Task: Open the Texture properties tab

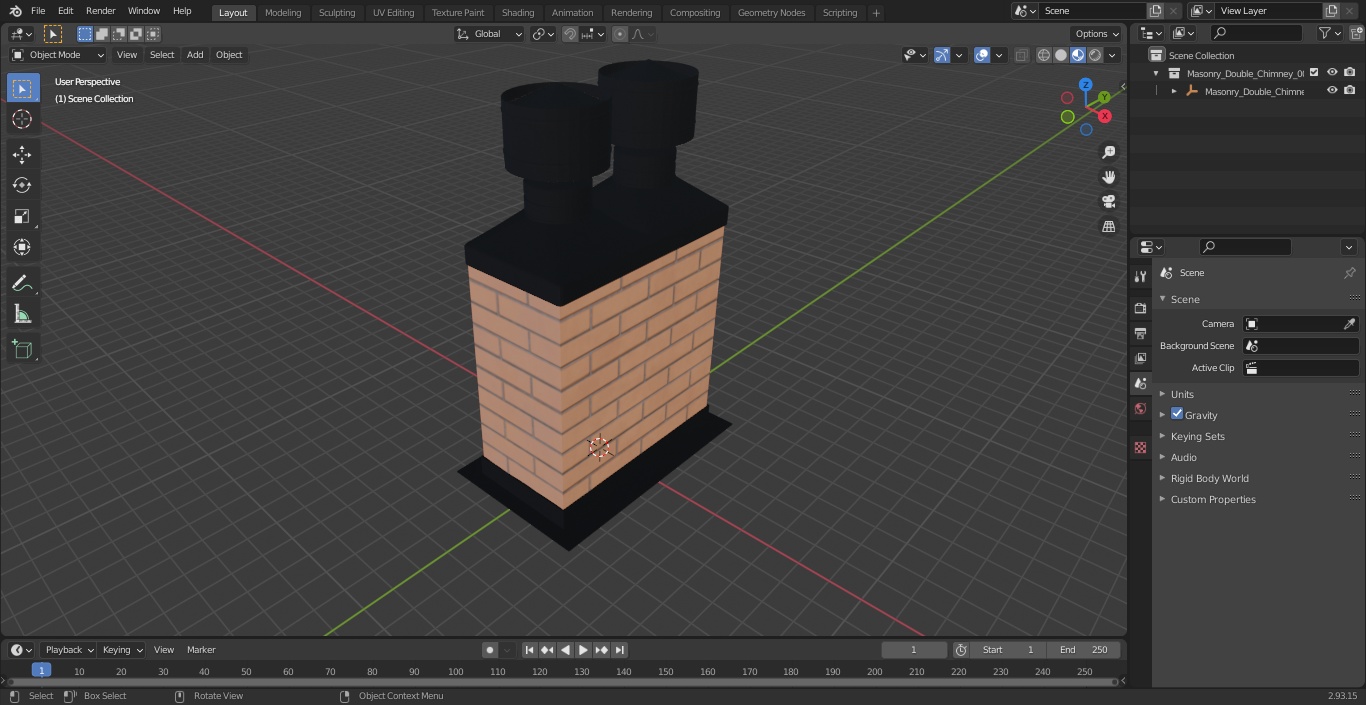Action: coord(1140,447)
